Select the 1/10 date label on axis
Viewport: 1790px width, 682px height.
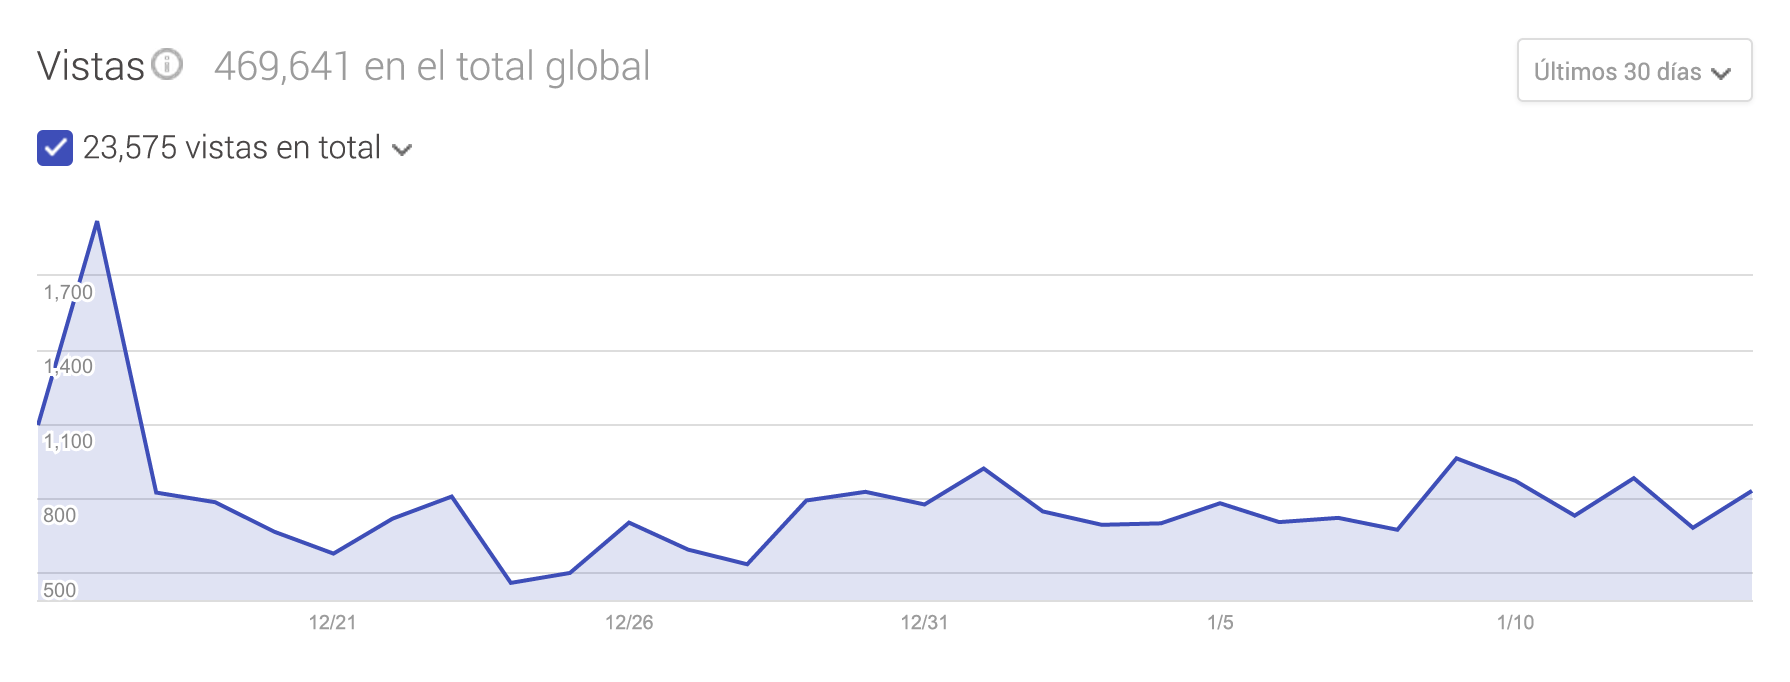coord(1515,622)
